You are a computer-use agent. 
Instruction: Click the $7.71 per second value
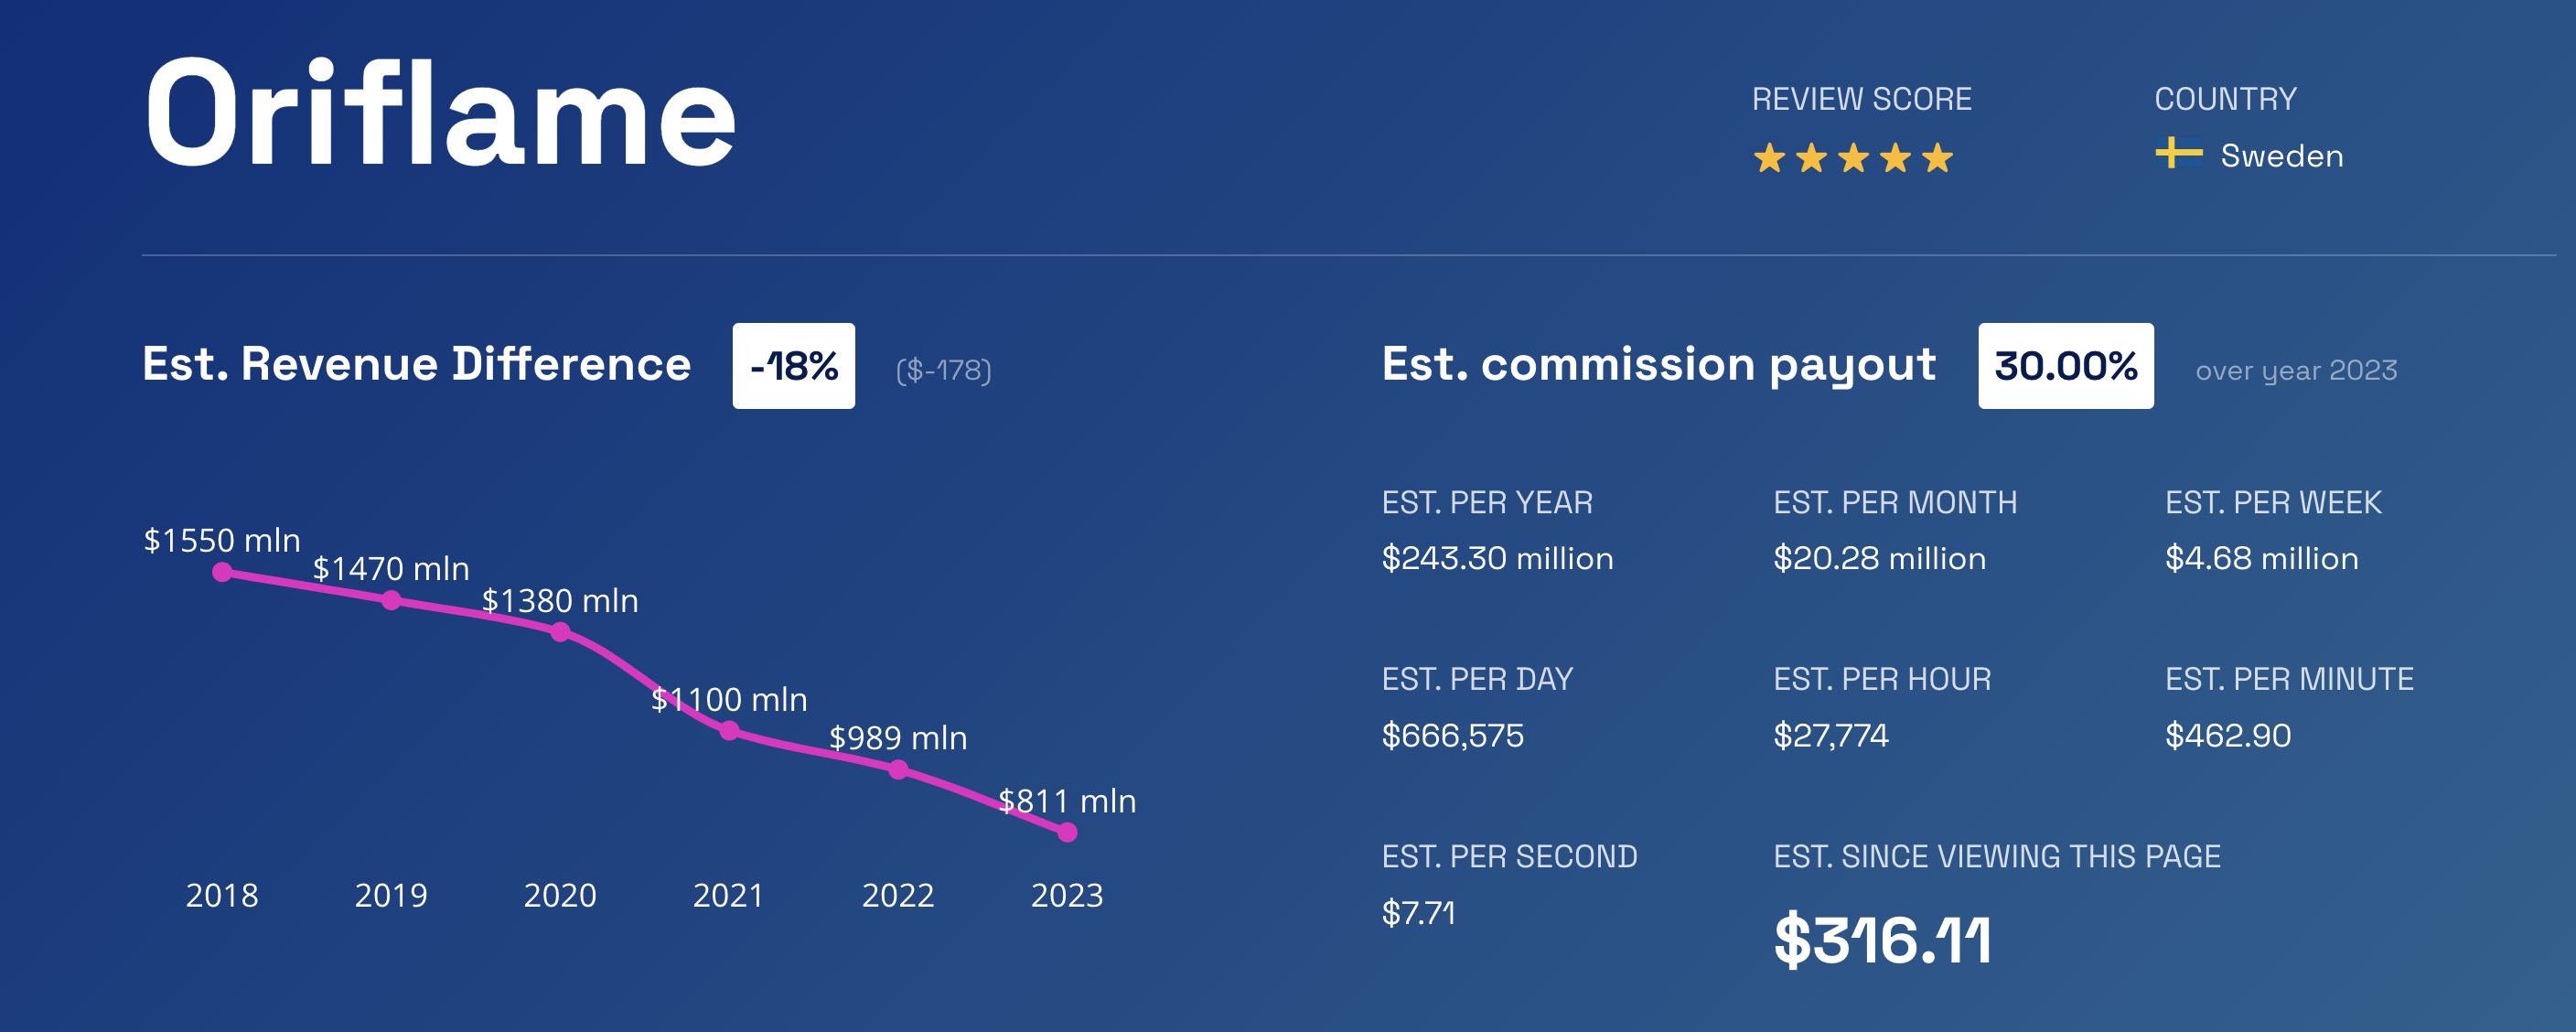point(1418,913)
